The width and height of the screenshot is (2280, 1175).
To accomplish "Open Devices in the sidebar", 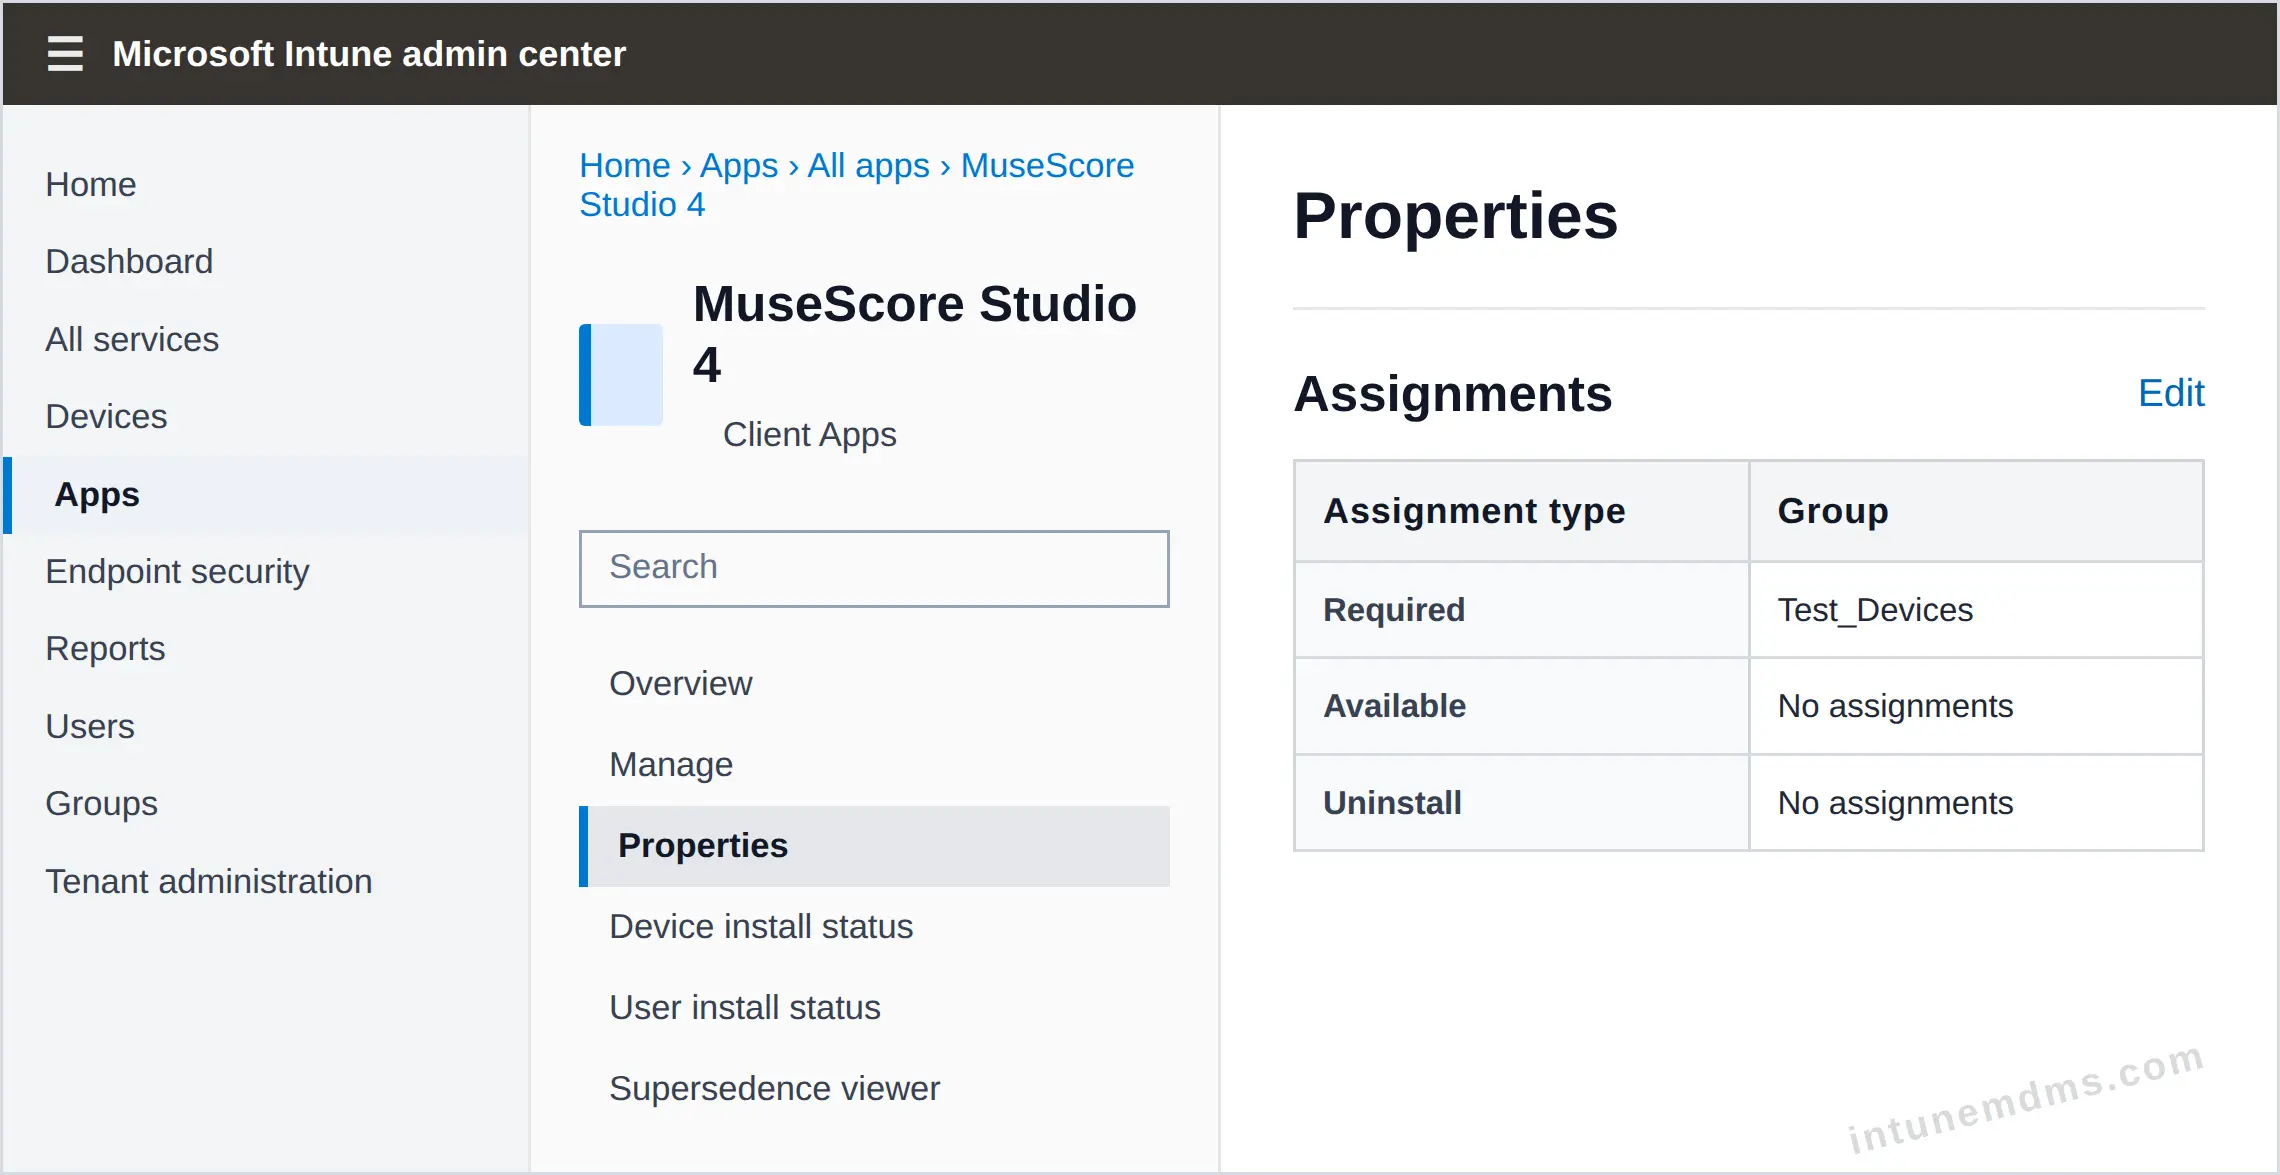I will (106, 416).
